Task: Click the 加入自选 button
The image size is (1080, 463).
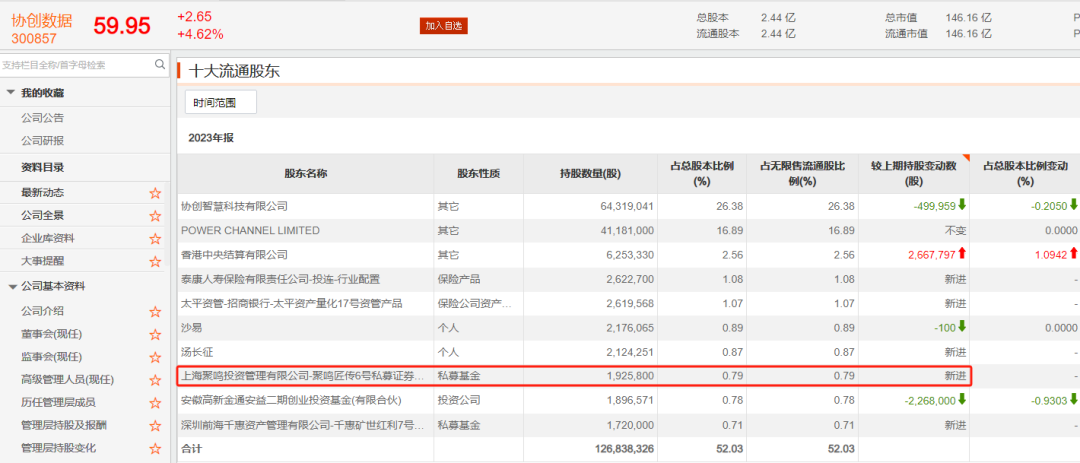Action: click(444, 25)
